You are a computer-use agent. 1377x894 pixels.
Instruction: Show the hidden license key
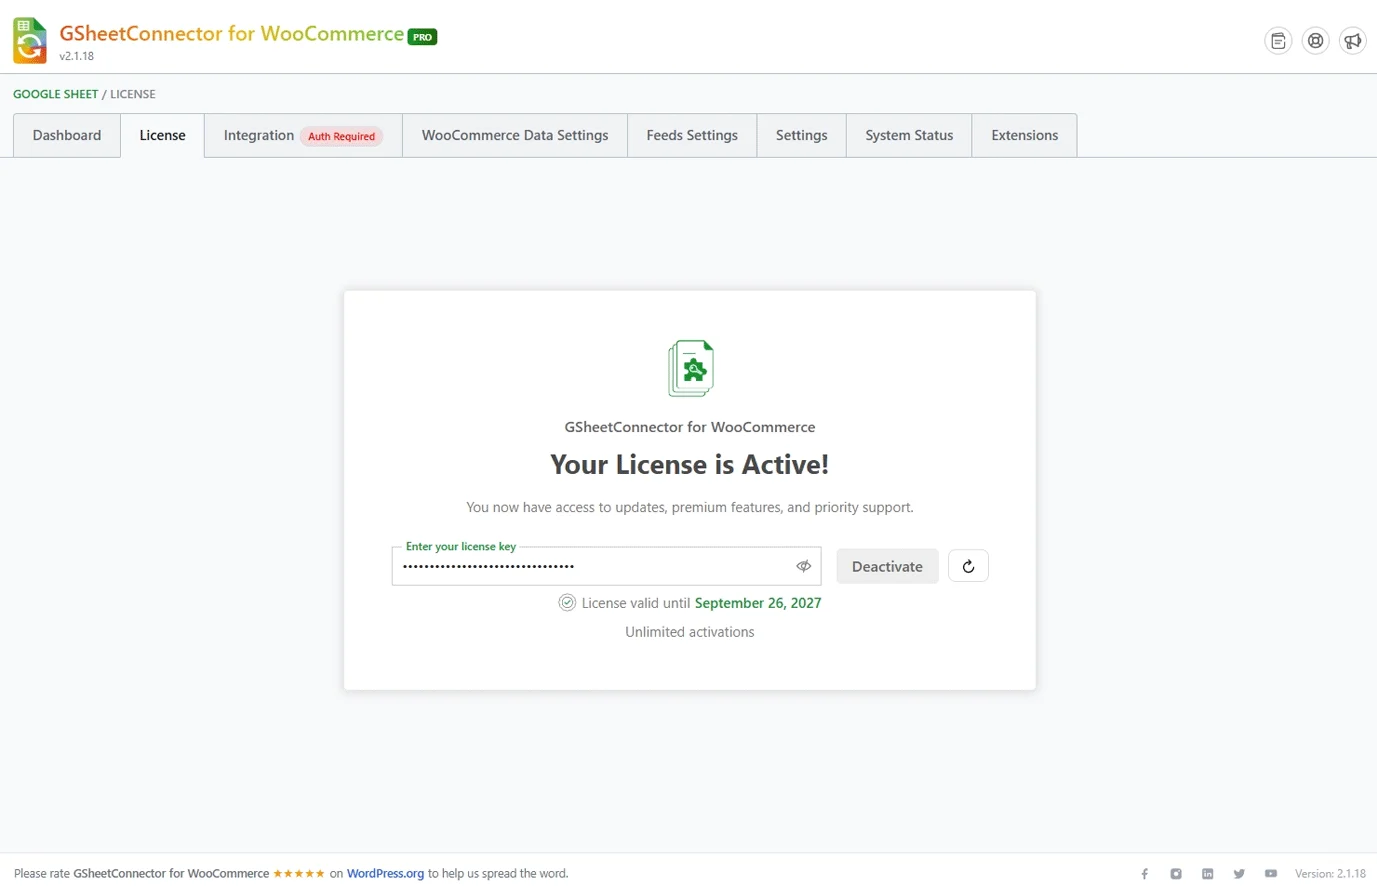pos(803,566)
